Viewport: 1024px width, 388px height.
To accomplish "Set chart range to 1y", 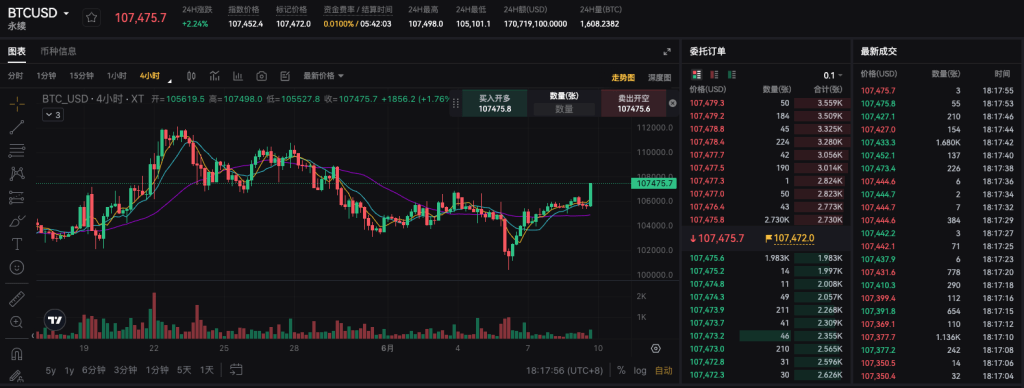I will coord(69,370).
